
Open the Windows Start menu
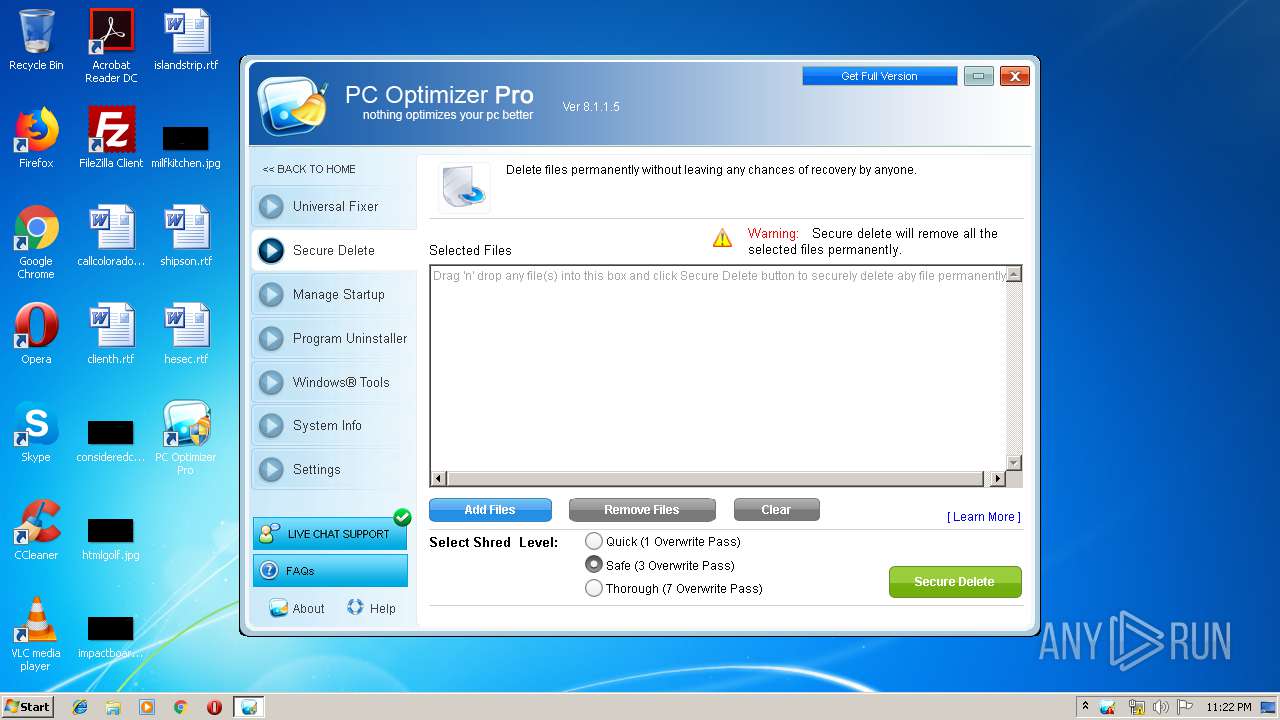pos(28,707)
